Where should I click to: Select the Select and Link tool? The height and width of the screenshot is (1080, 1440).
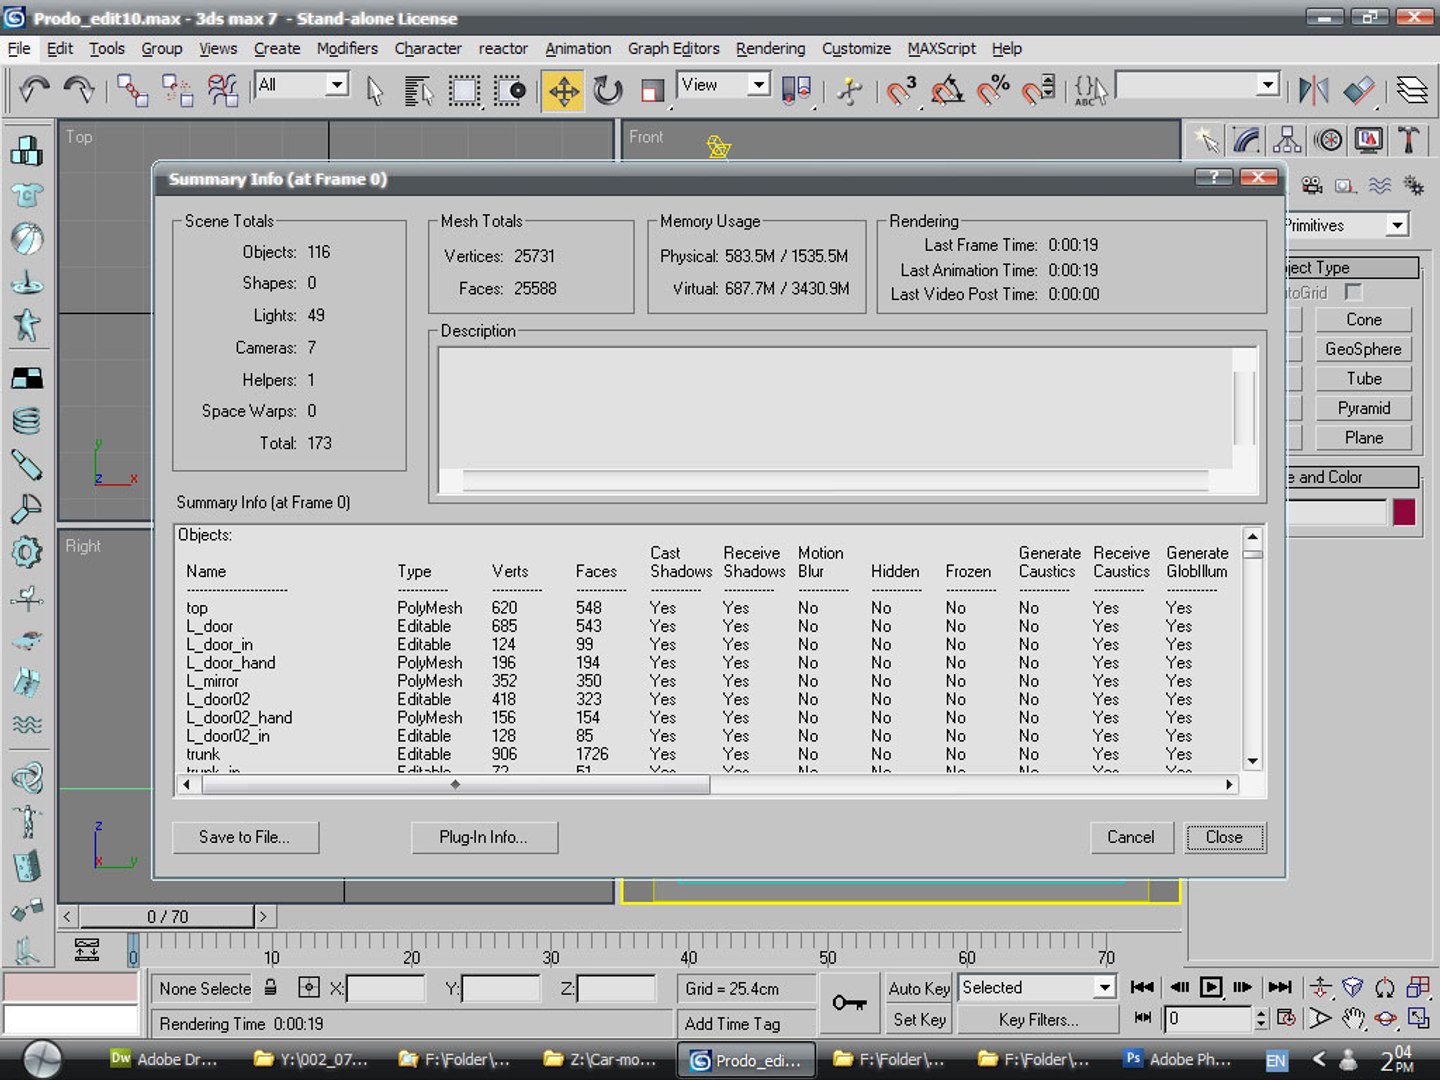tap(132, 90)
